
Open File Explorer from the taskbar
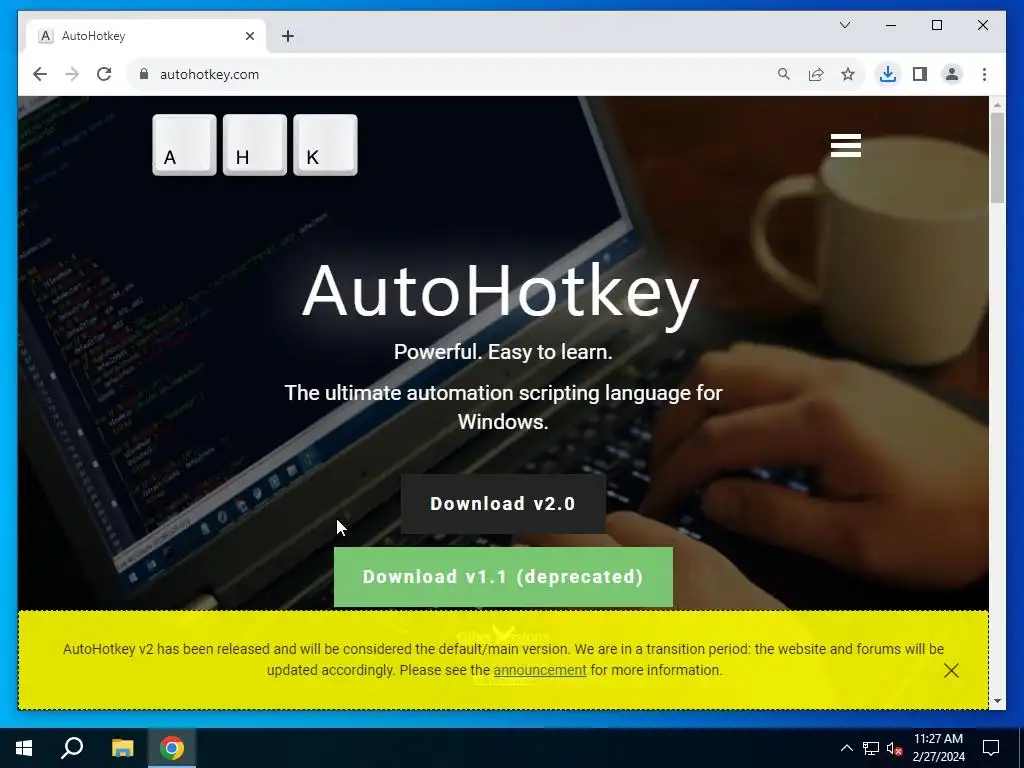pos(122,748)
